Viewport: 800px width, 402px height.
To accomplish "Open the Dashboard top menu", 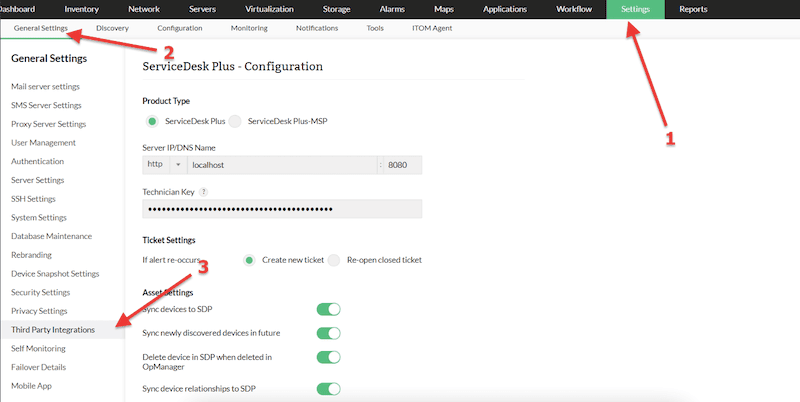I will pyautogui.click(x=17, y=9).
